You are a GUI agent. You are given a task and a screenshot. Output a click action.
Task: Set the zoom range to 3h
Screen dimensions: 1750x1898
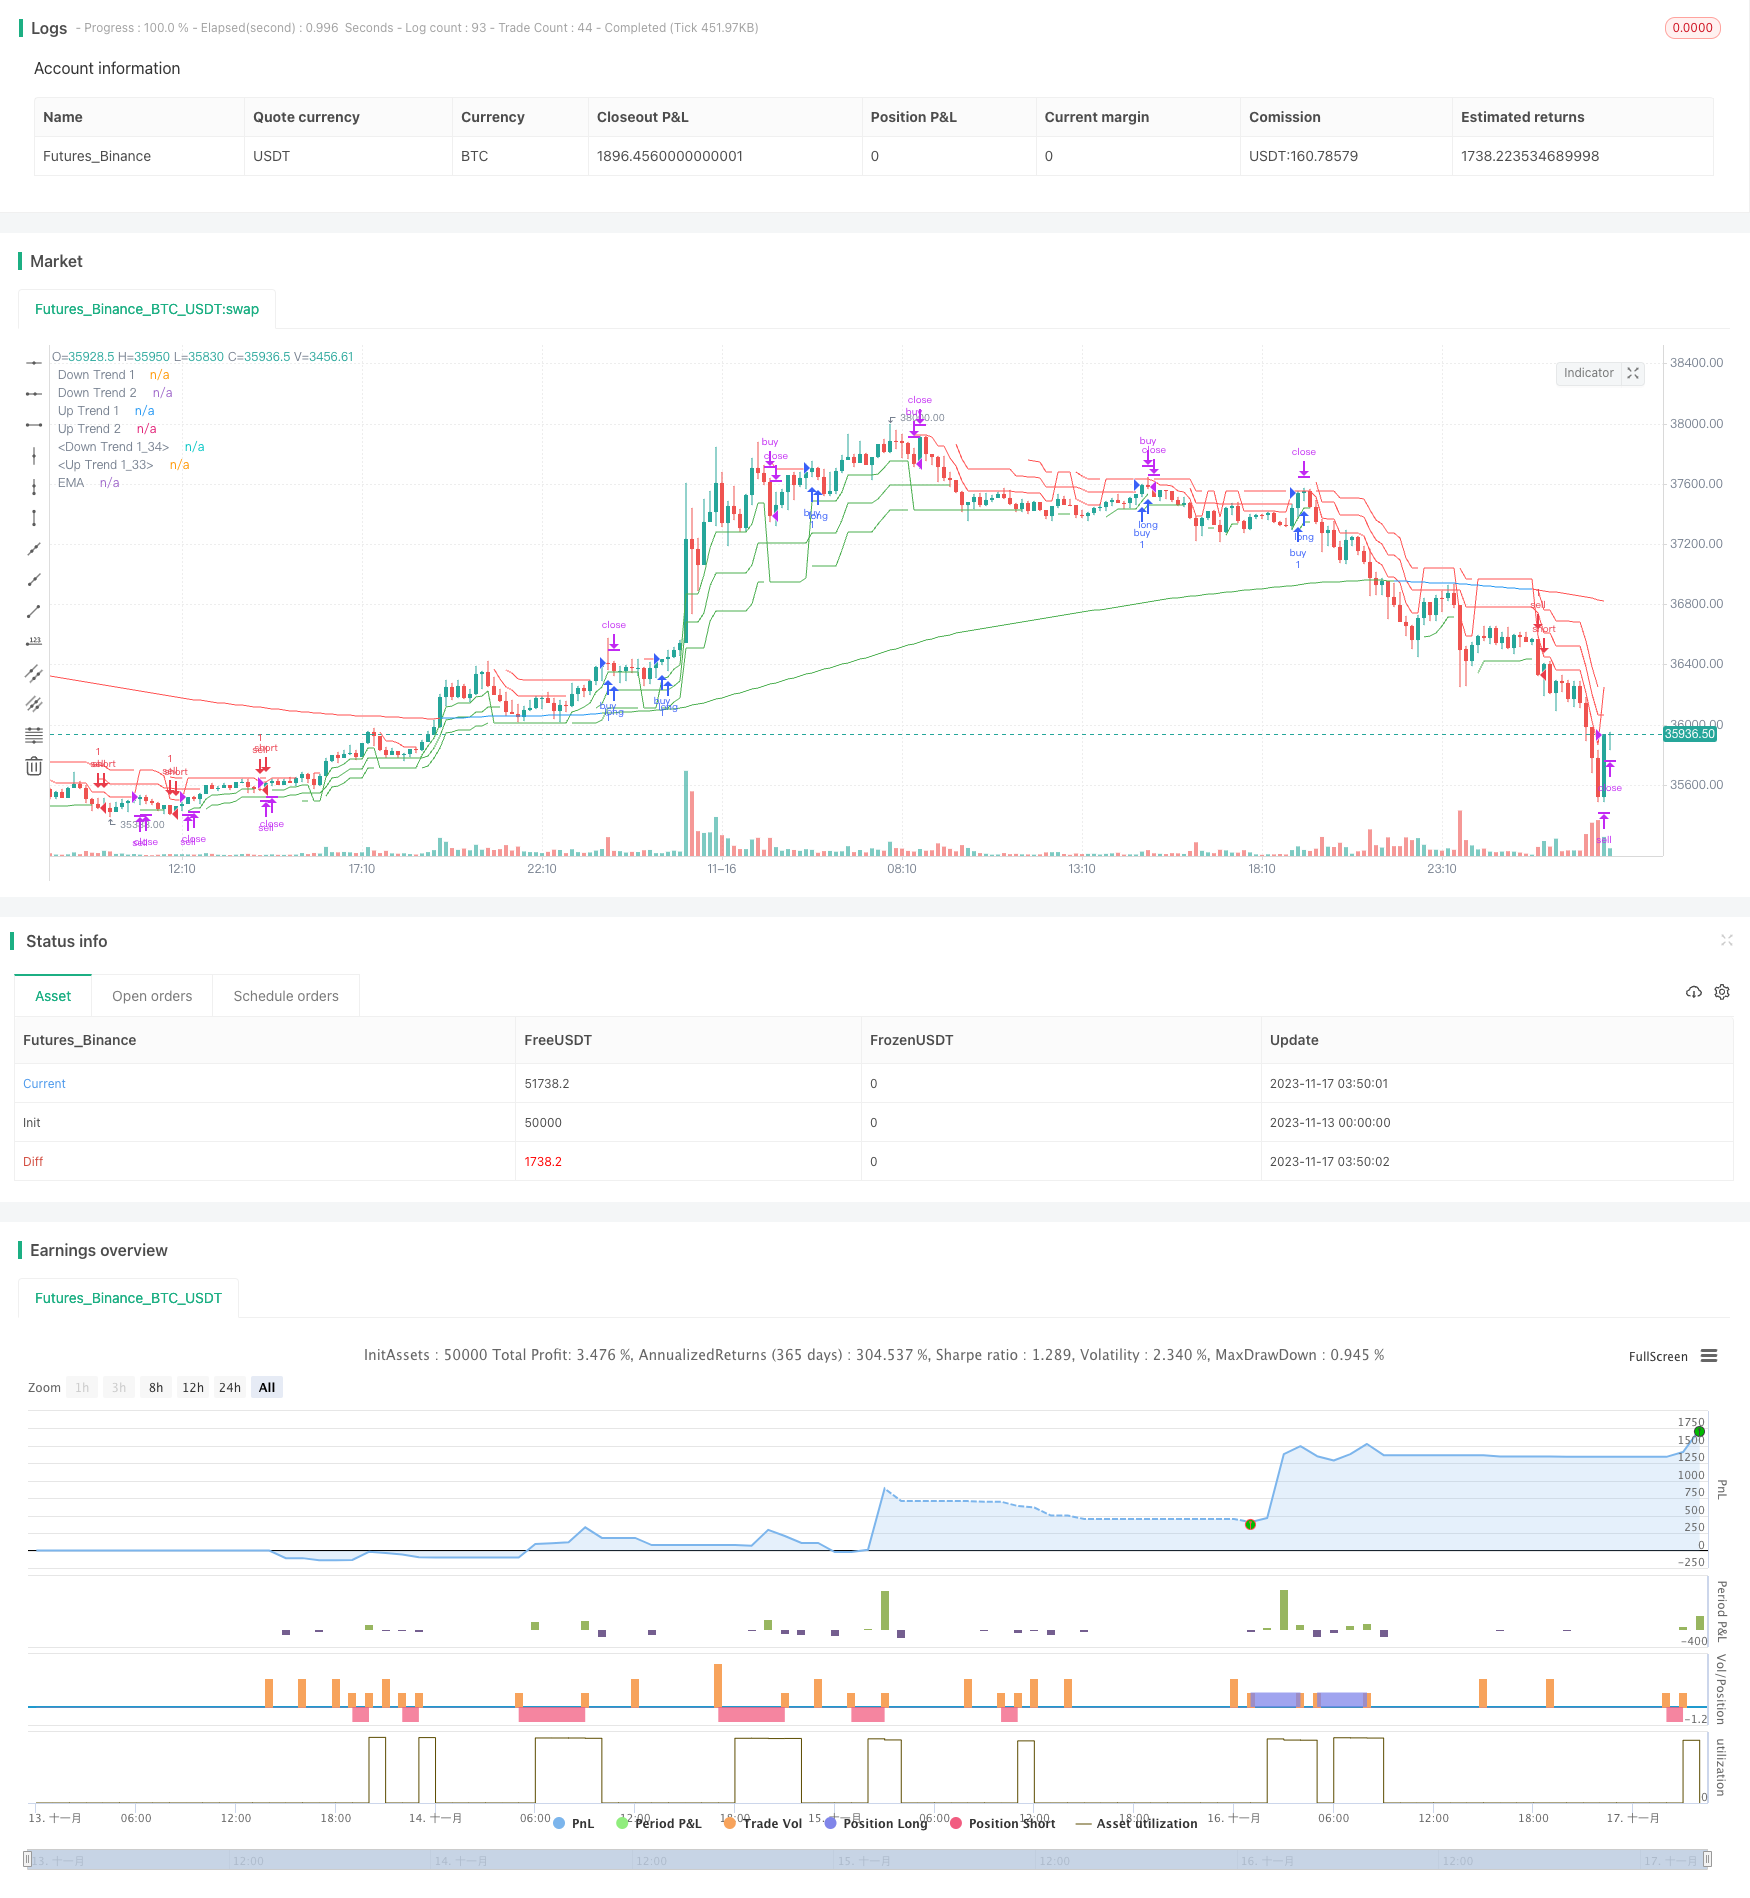click(x=119, y=1387)
